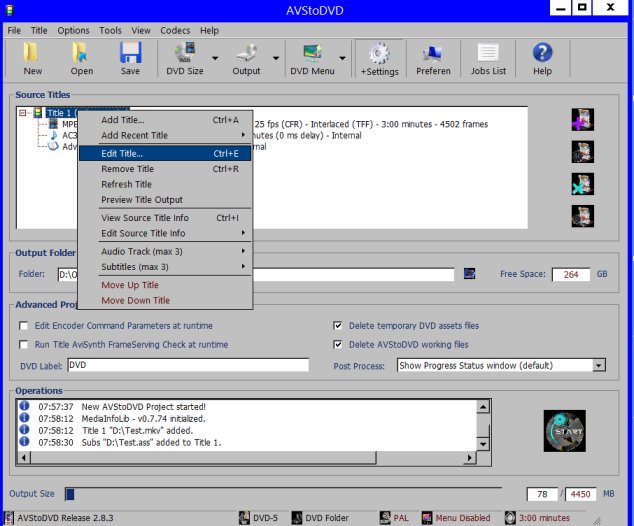Click the DVD-5 status bar icon
634x526 pixels.
coord(244,518)
